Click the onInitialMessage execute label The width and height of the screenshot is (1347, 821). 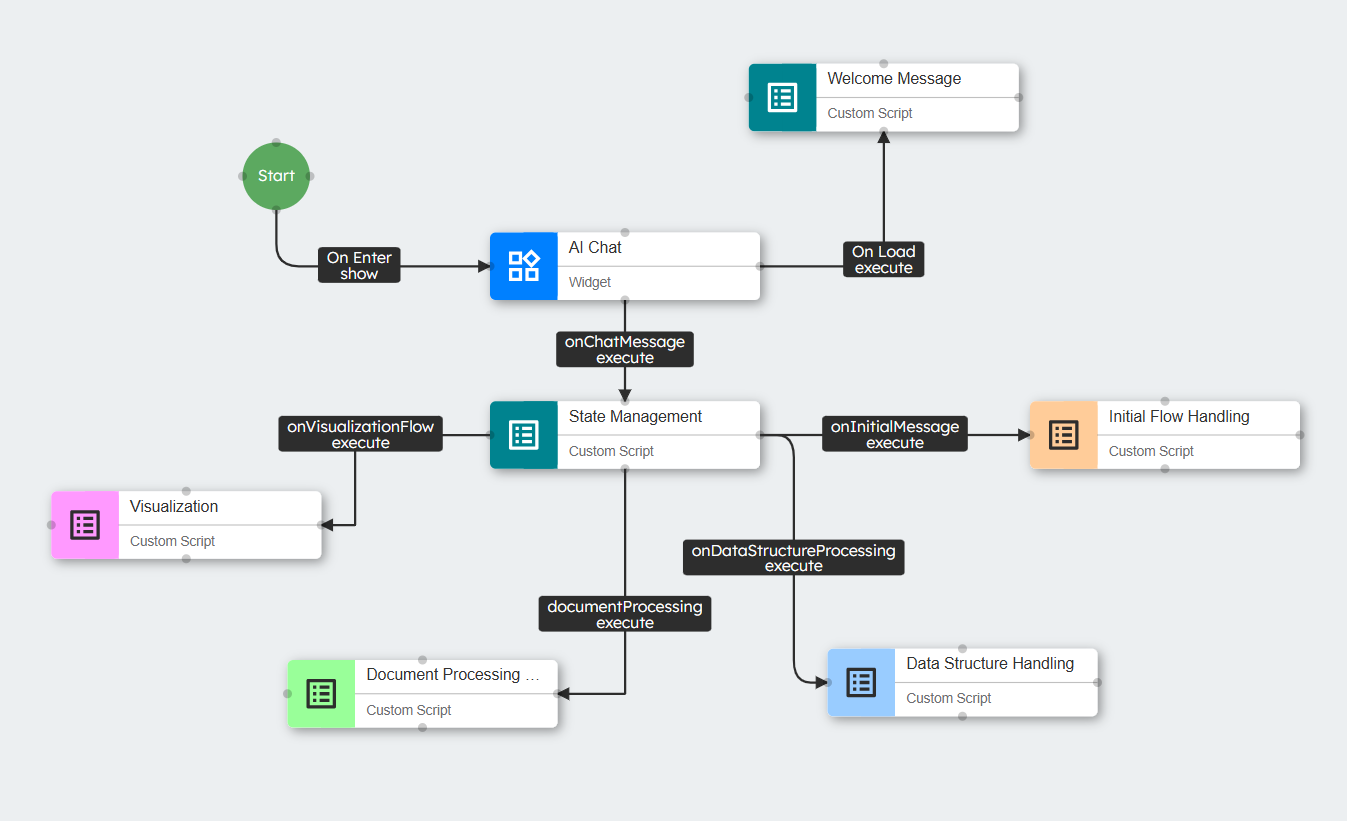click(x=894, y=434)
